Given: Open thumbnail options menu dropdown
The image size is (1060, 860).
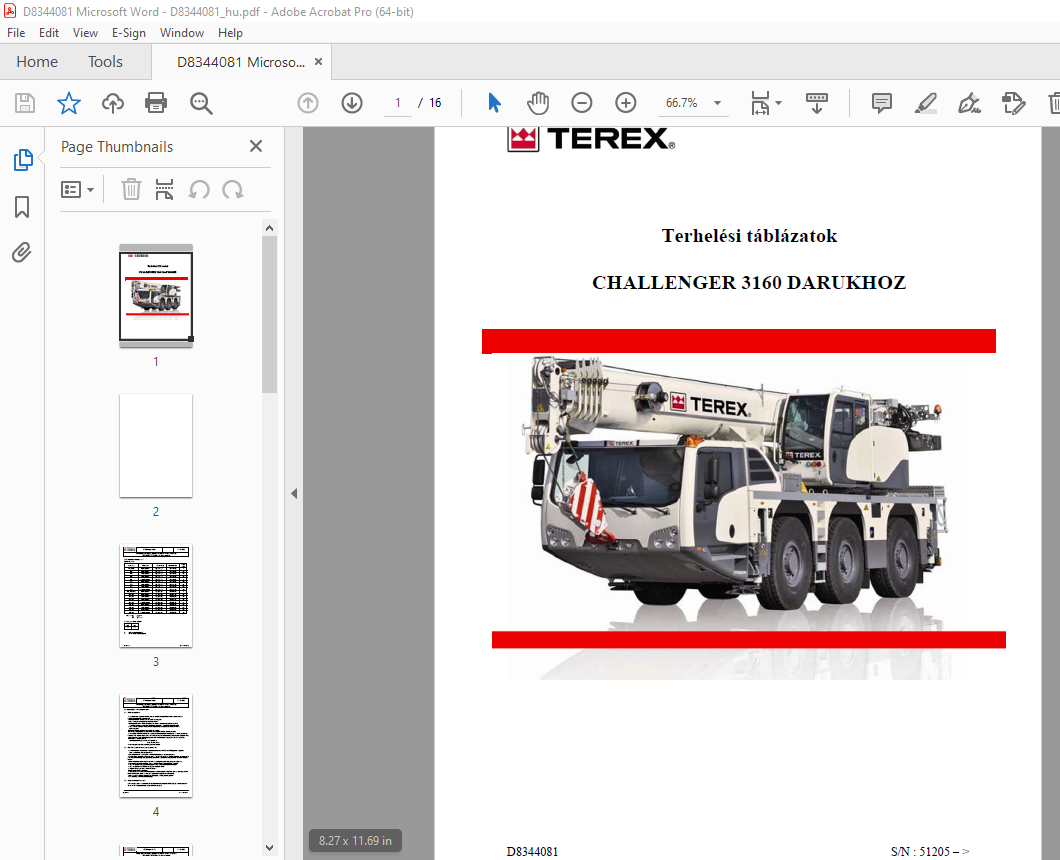Looking at the screenshot, I should 77,189.
